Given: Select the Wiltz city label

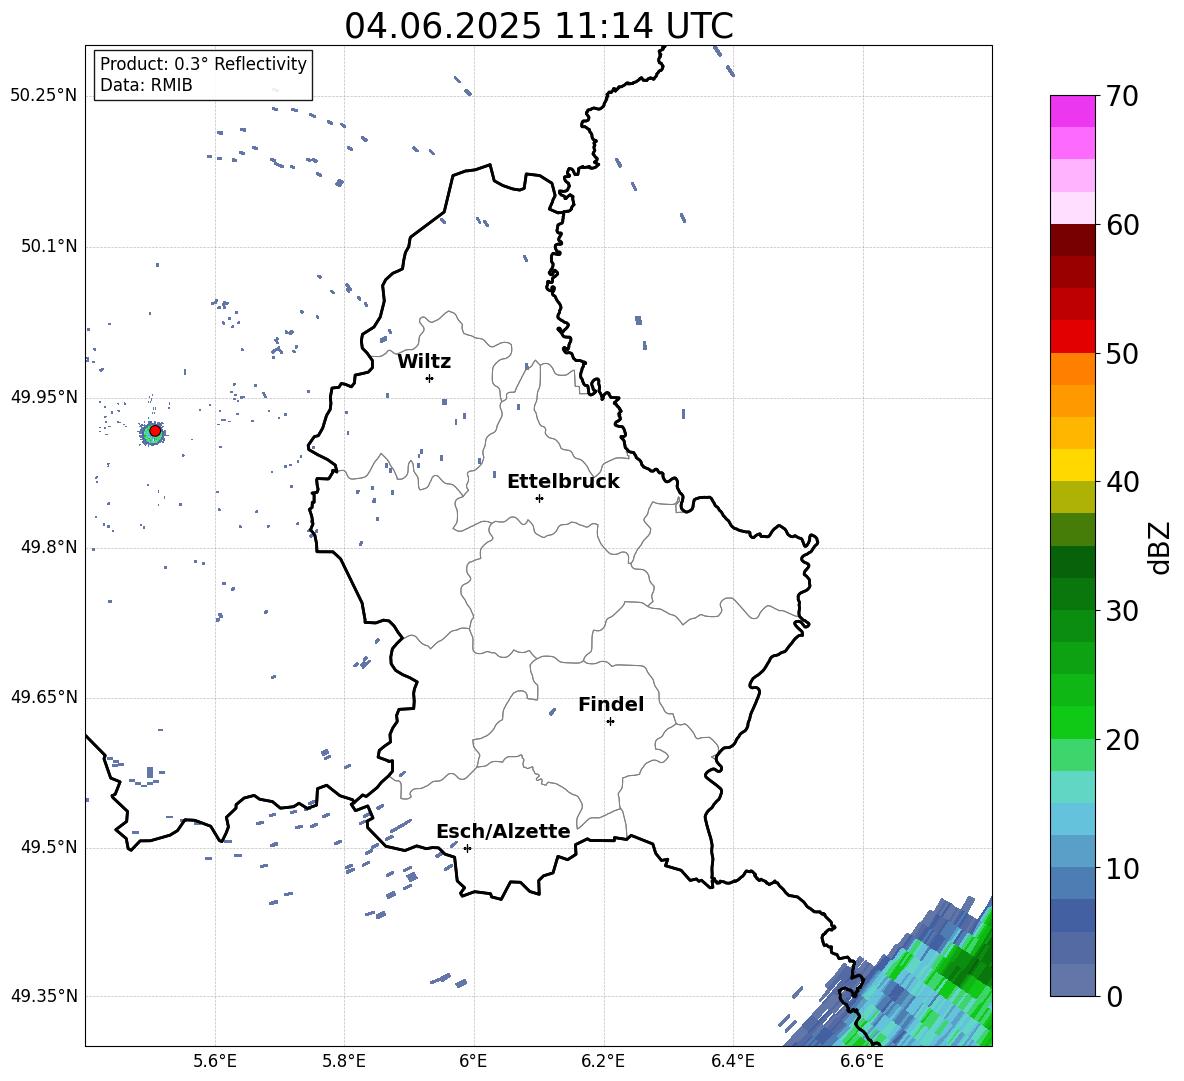Looking at the screenshot, I should pos(424,362).
